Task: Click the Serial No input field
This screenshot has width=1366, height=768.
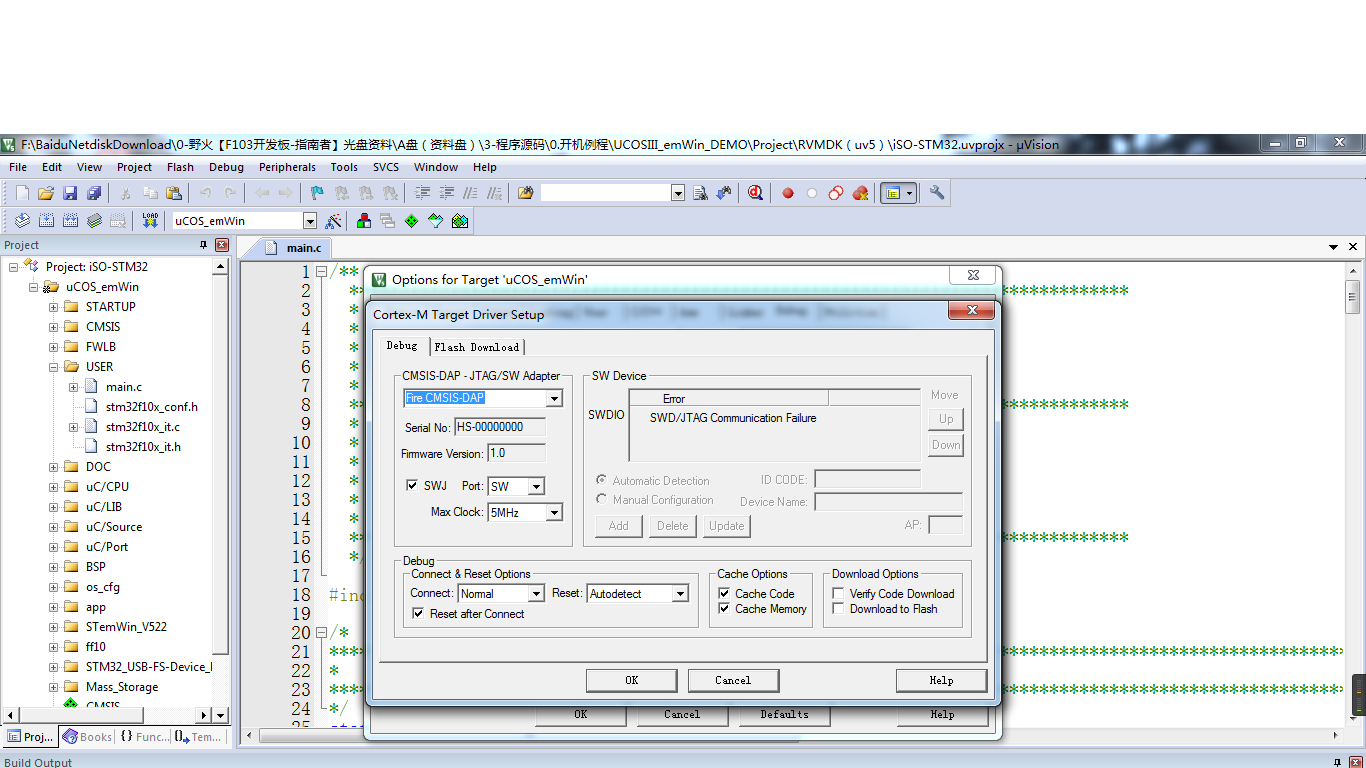Action: pyautogui.click(x=500, y=427)
